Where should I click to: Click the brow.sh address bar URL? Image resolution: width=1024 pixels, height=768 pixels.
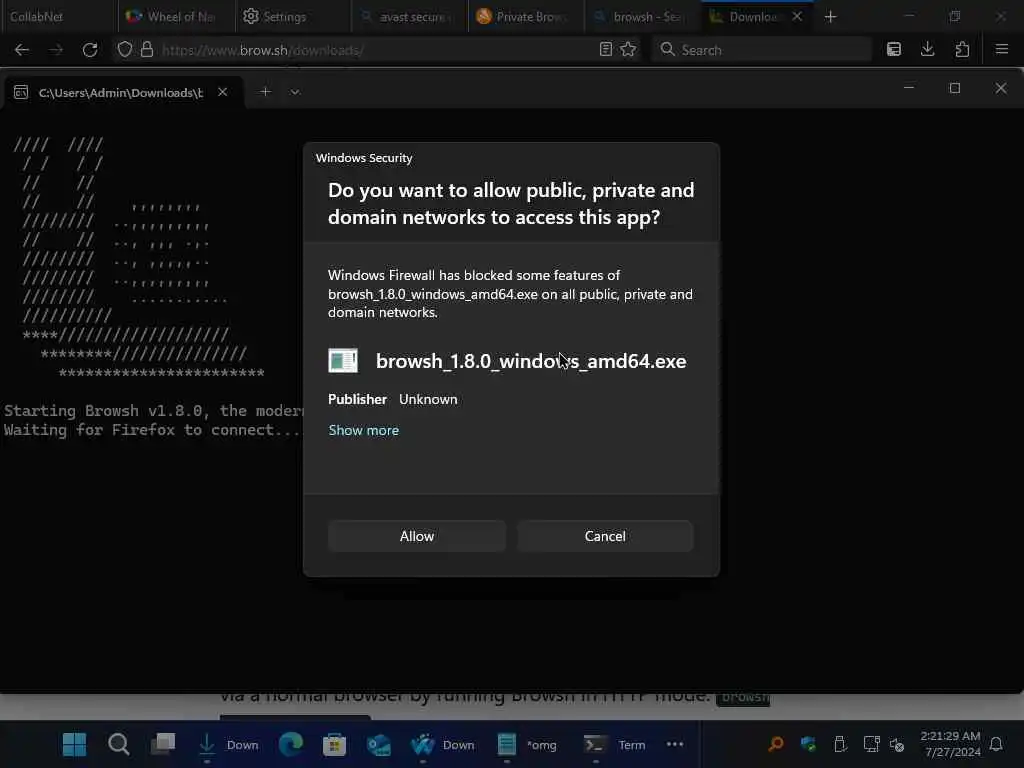[x=263, y=50]
